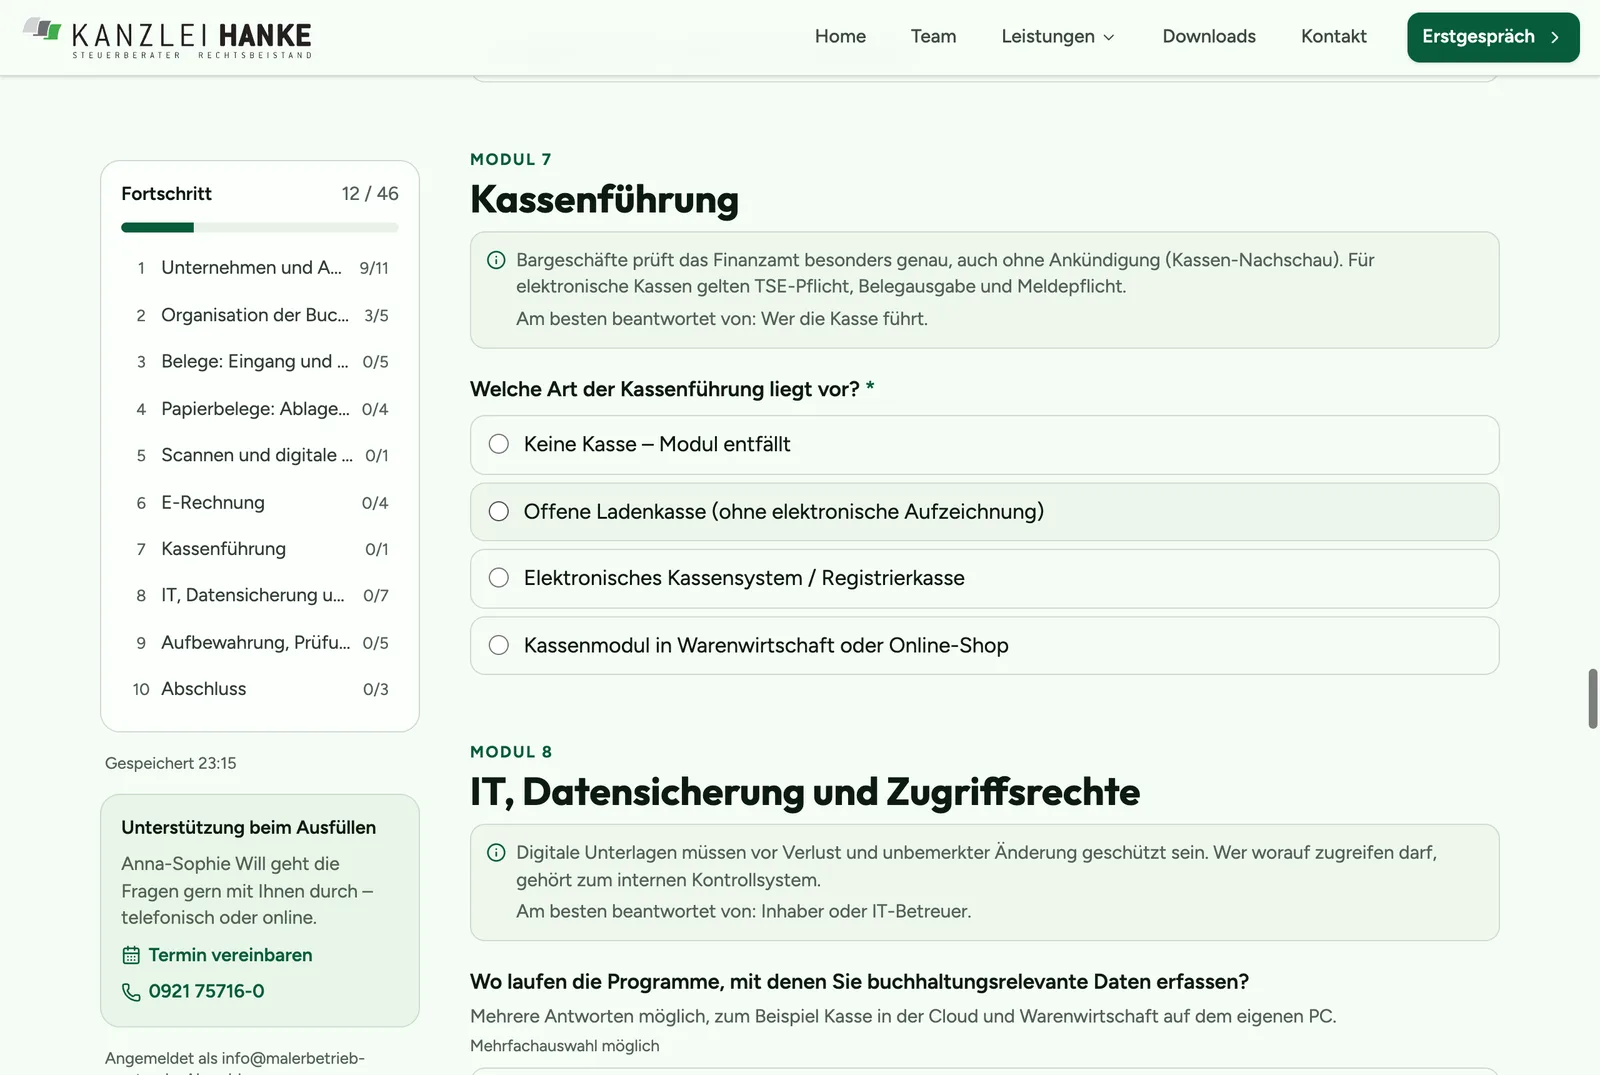1600x1075 pixels.
Task: Expand the Leistungen dropdown chevron
Action: (x=1109, y=37)
